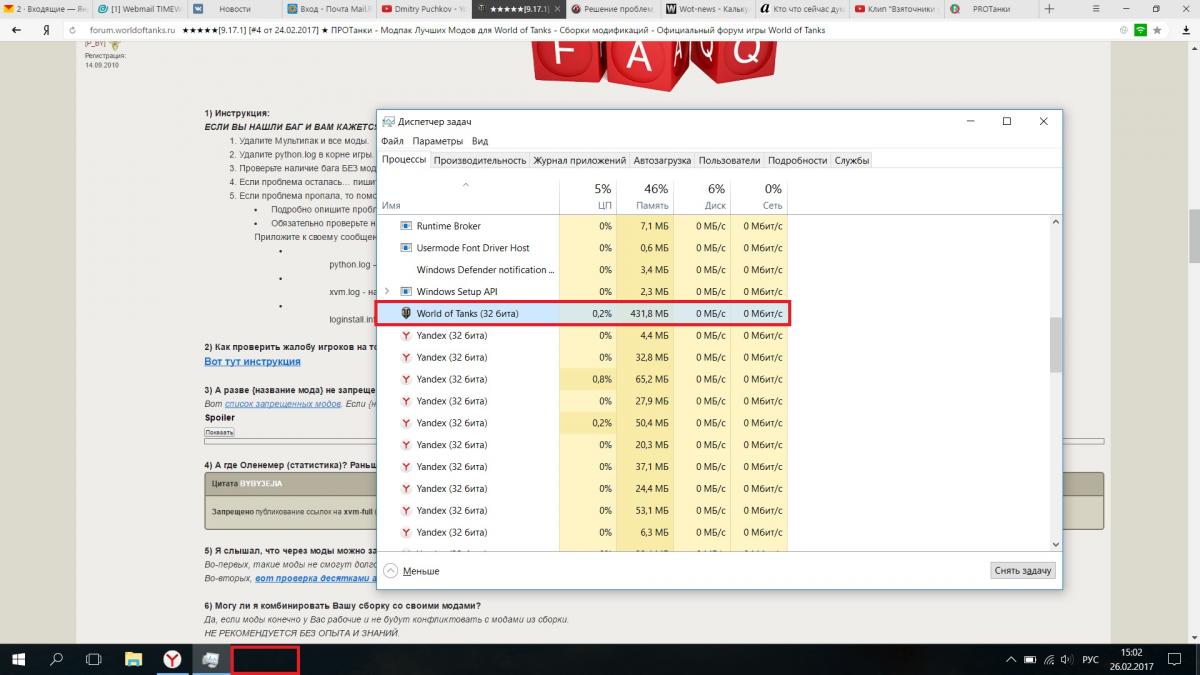
Task: Click the browser back arrow
Action: 17,30
